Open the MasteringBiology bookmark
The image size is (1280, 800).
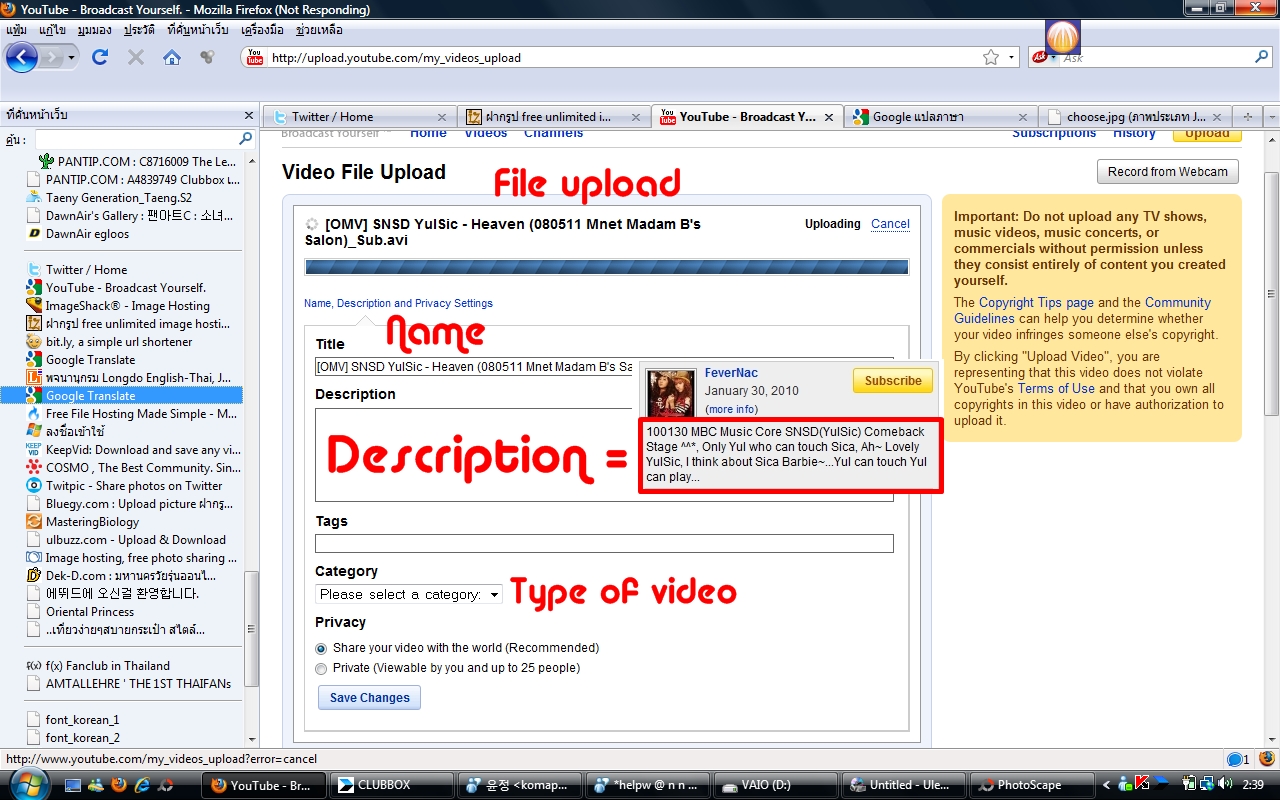(92, 522)
